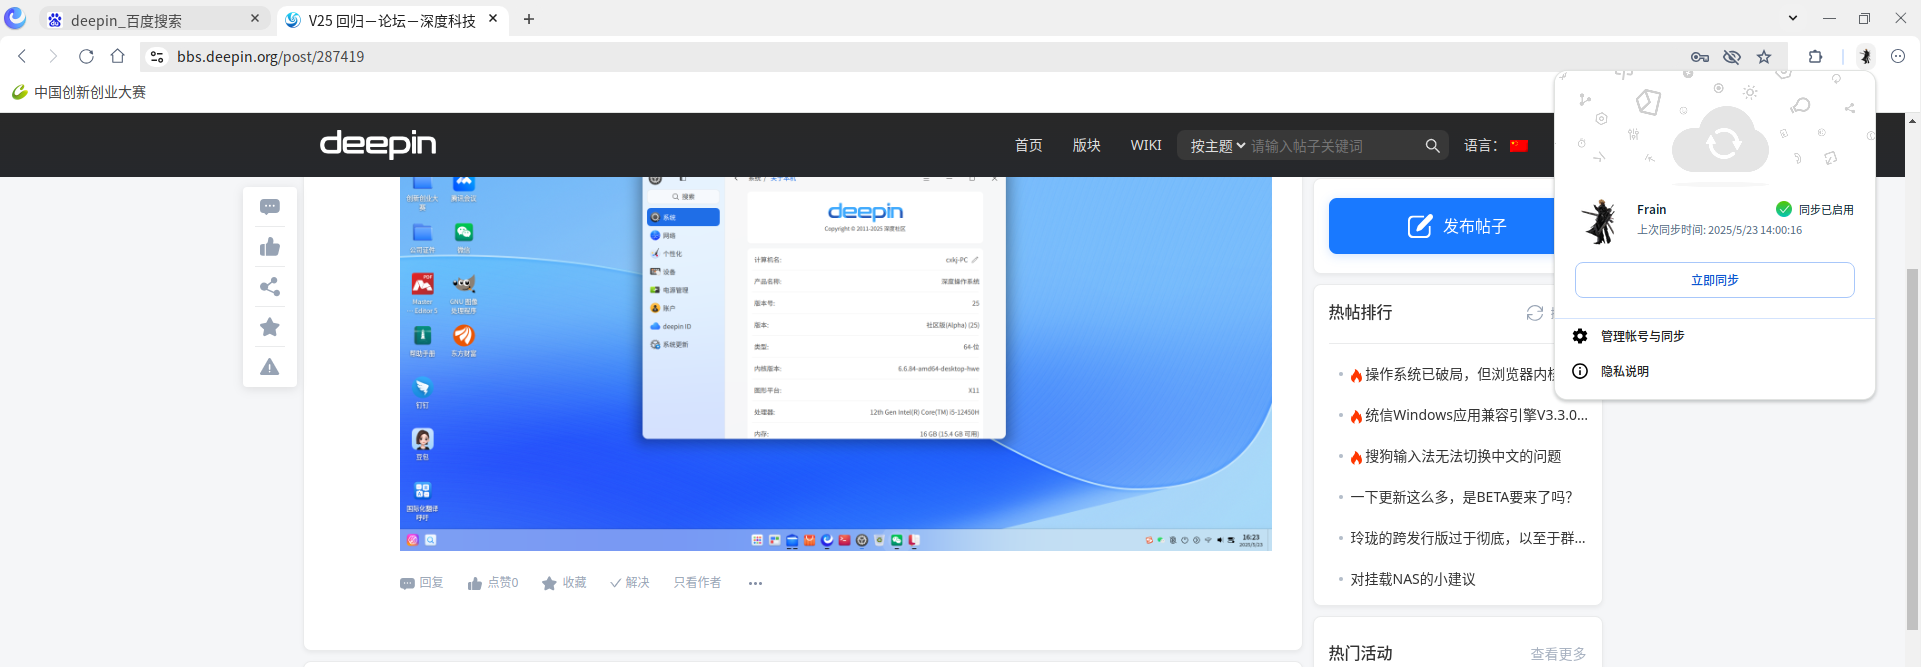The width and height of the screenshot is (1921, 667).
Task: Go to 首页 in forum navigation
Action: coord(1029,145)
